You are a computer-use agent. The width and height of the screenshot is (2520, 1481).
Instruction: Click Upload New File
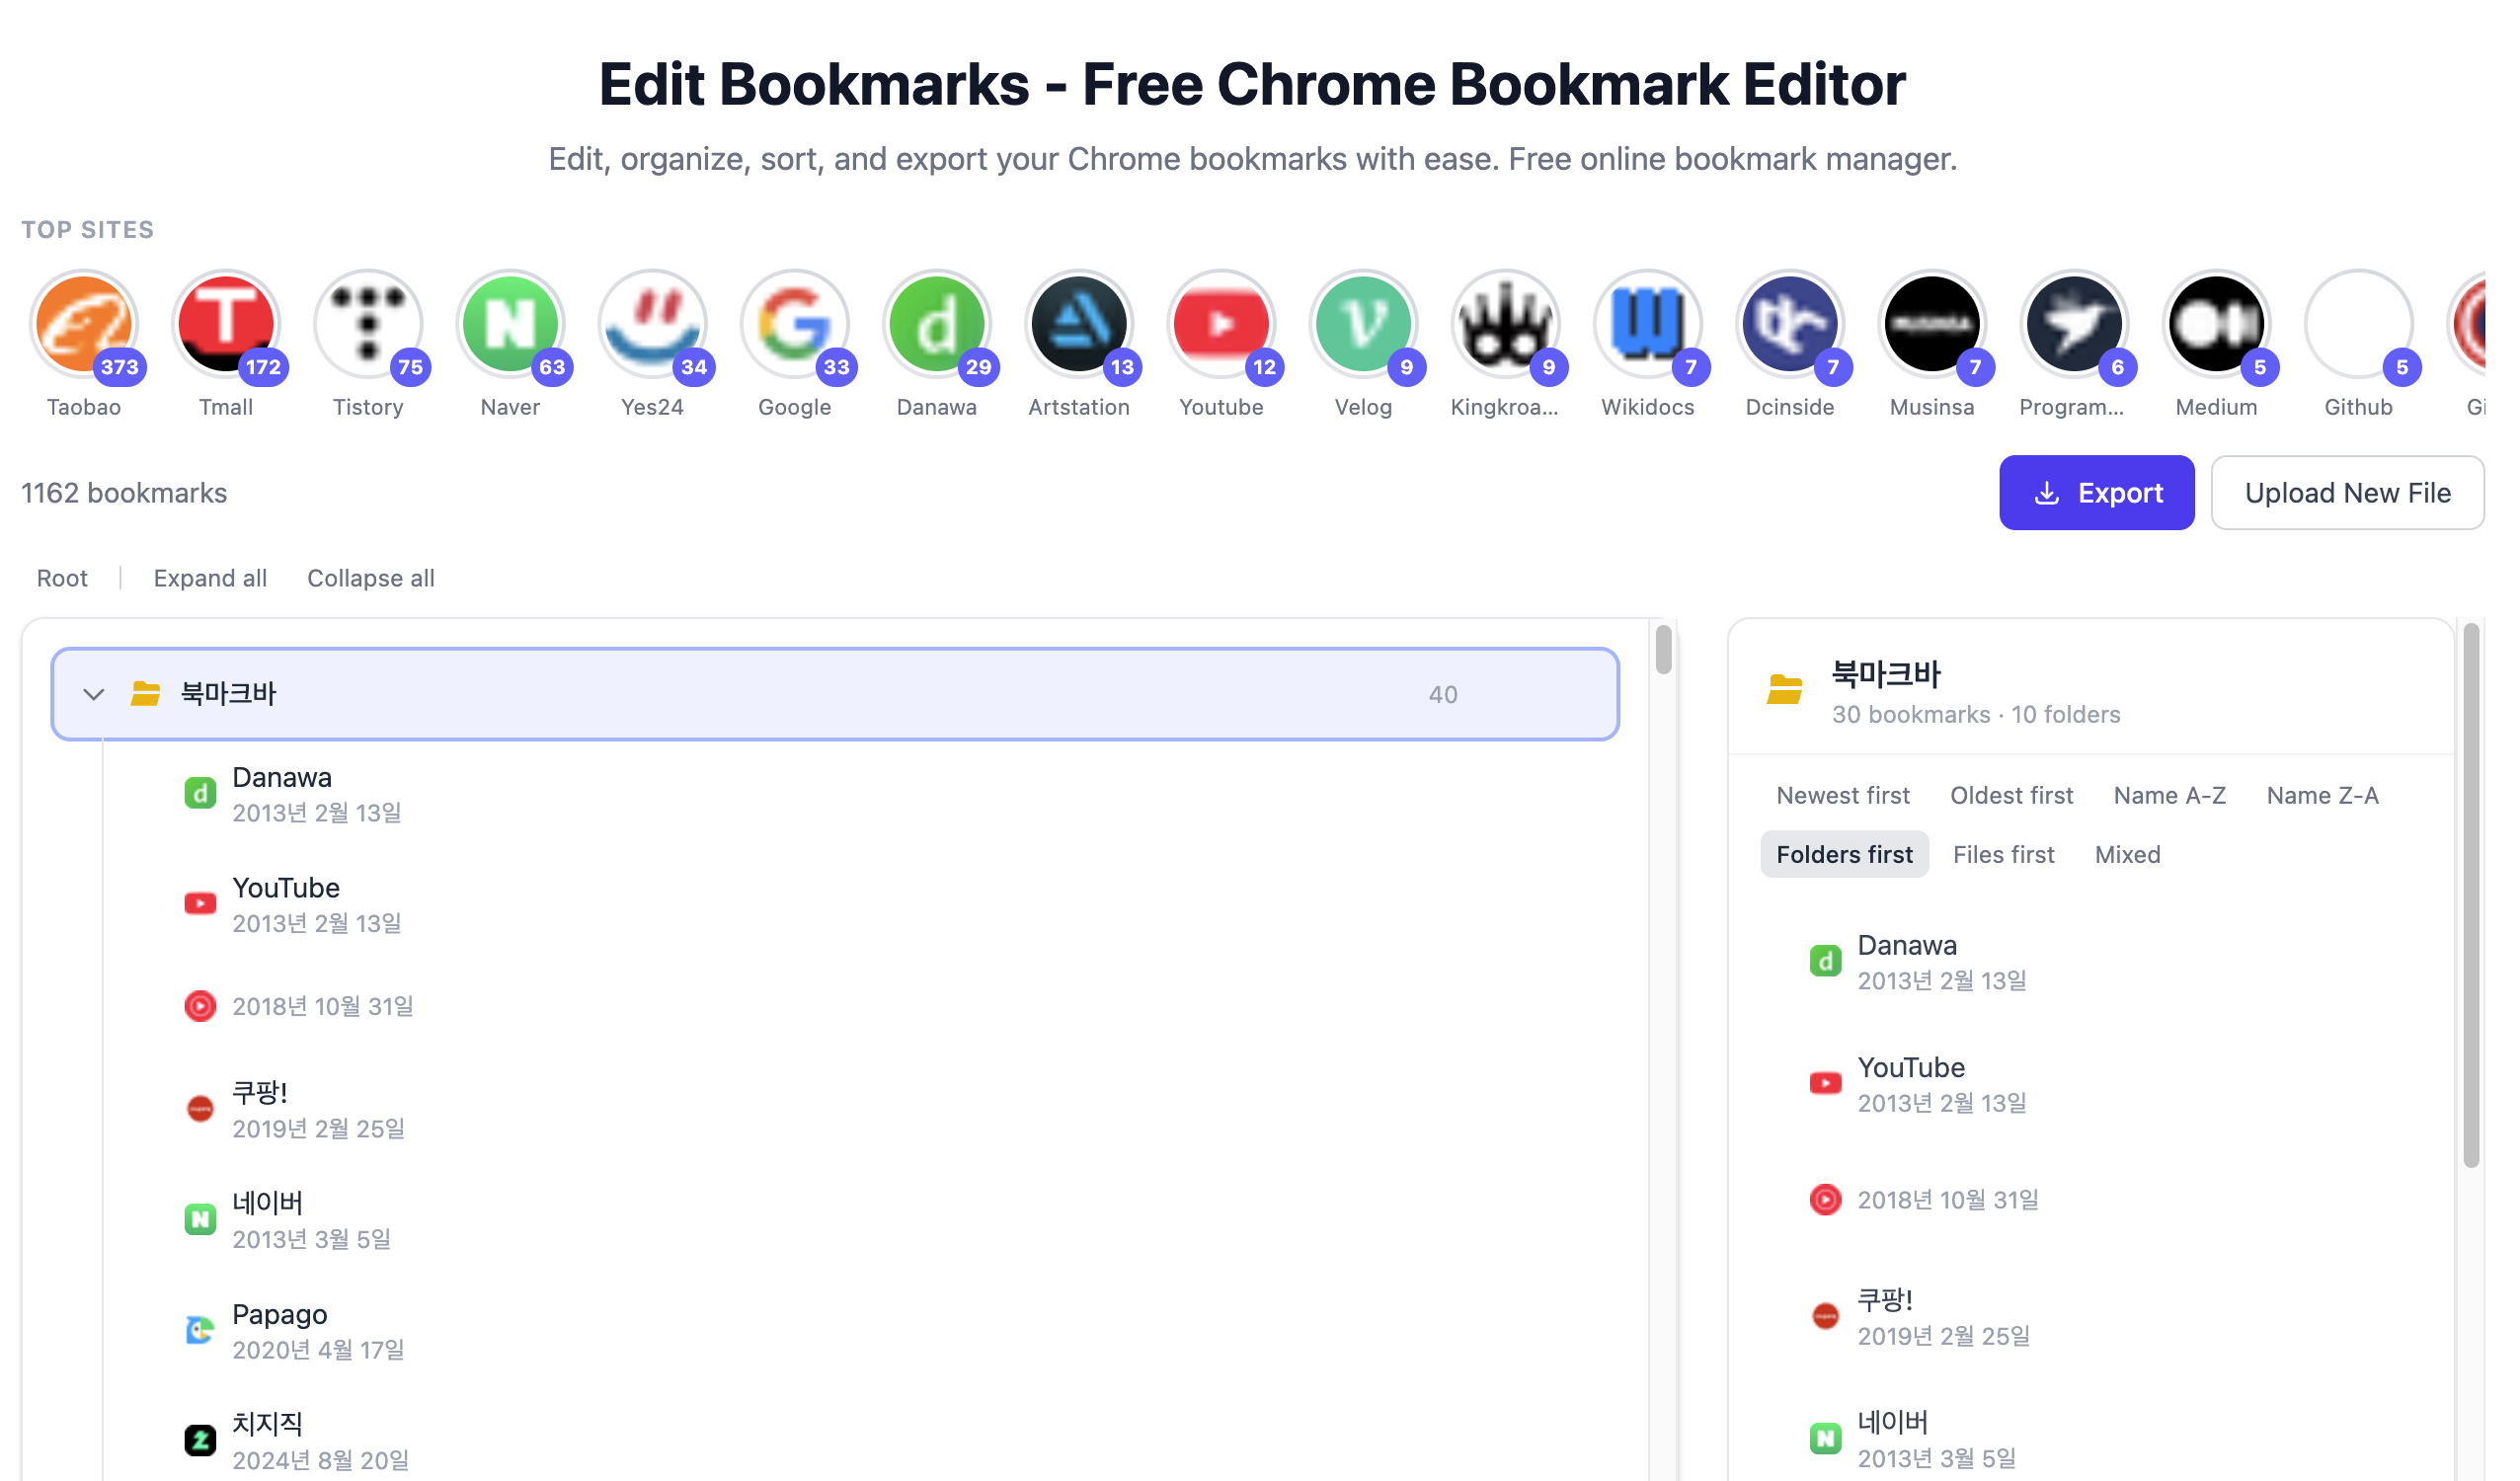click(x=2348, y=492)
